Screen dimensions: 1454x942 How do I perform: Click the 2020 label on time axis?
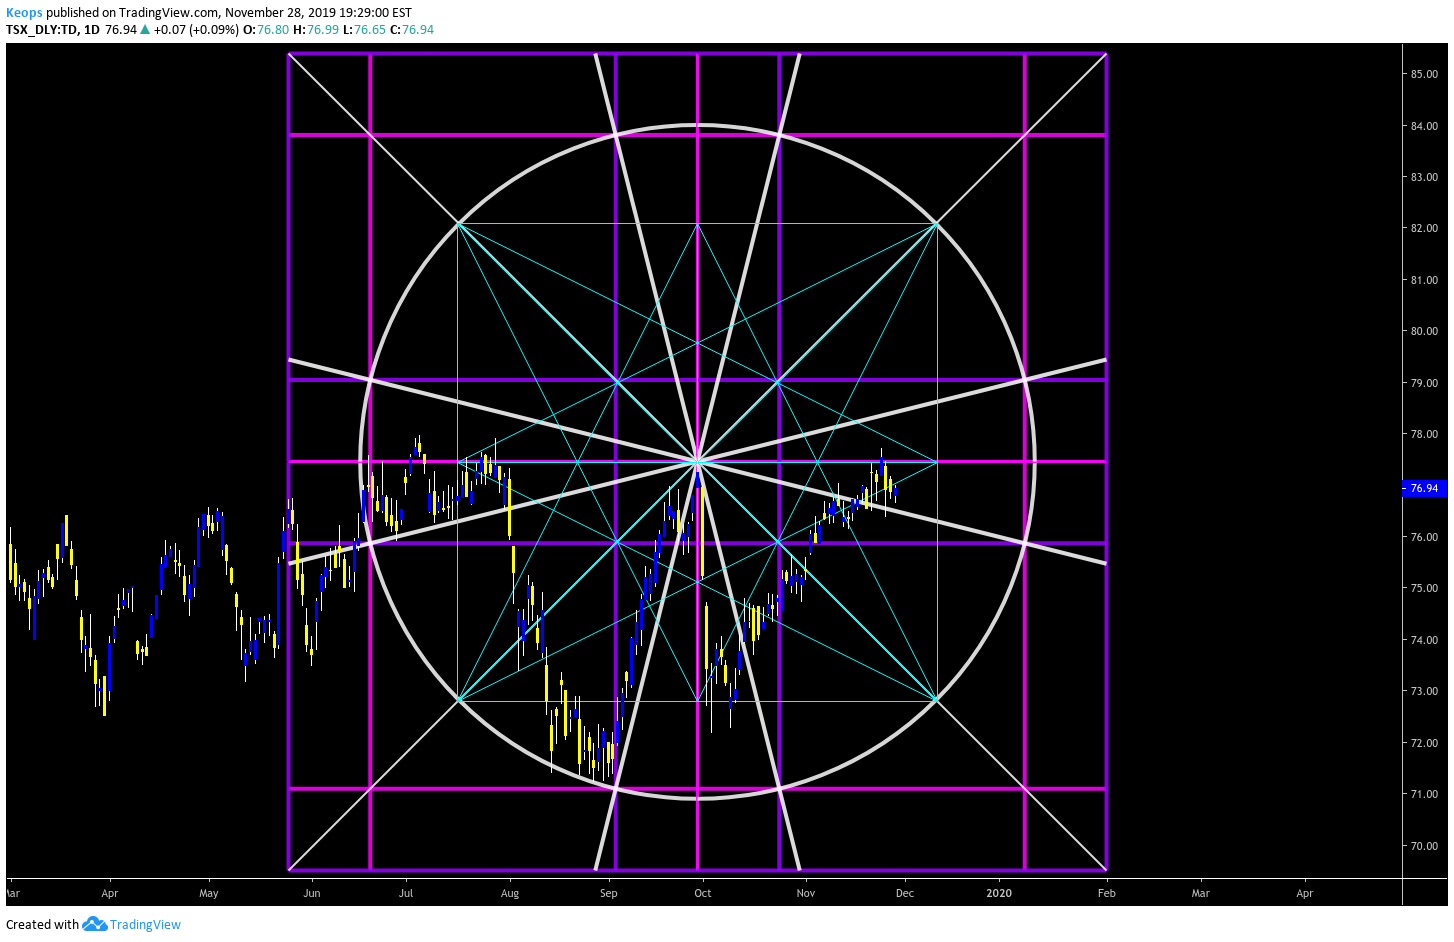click(999, 893)
